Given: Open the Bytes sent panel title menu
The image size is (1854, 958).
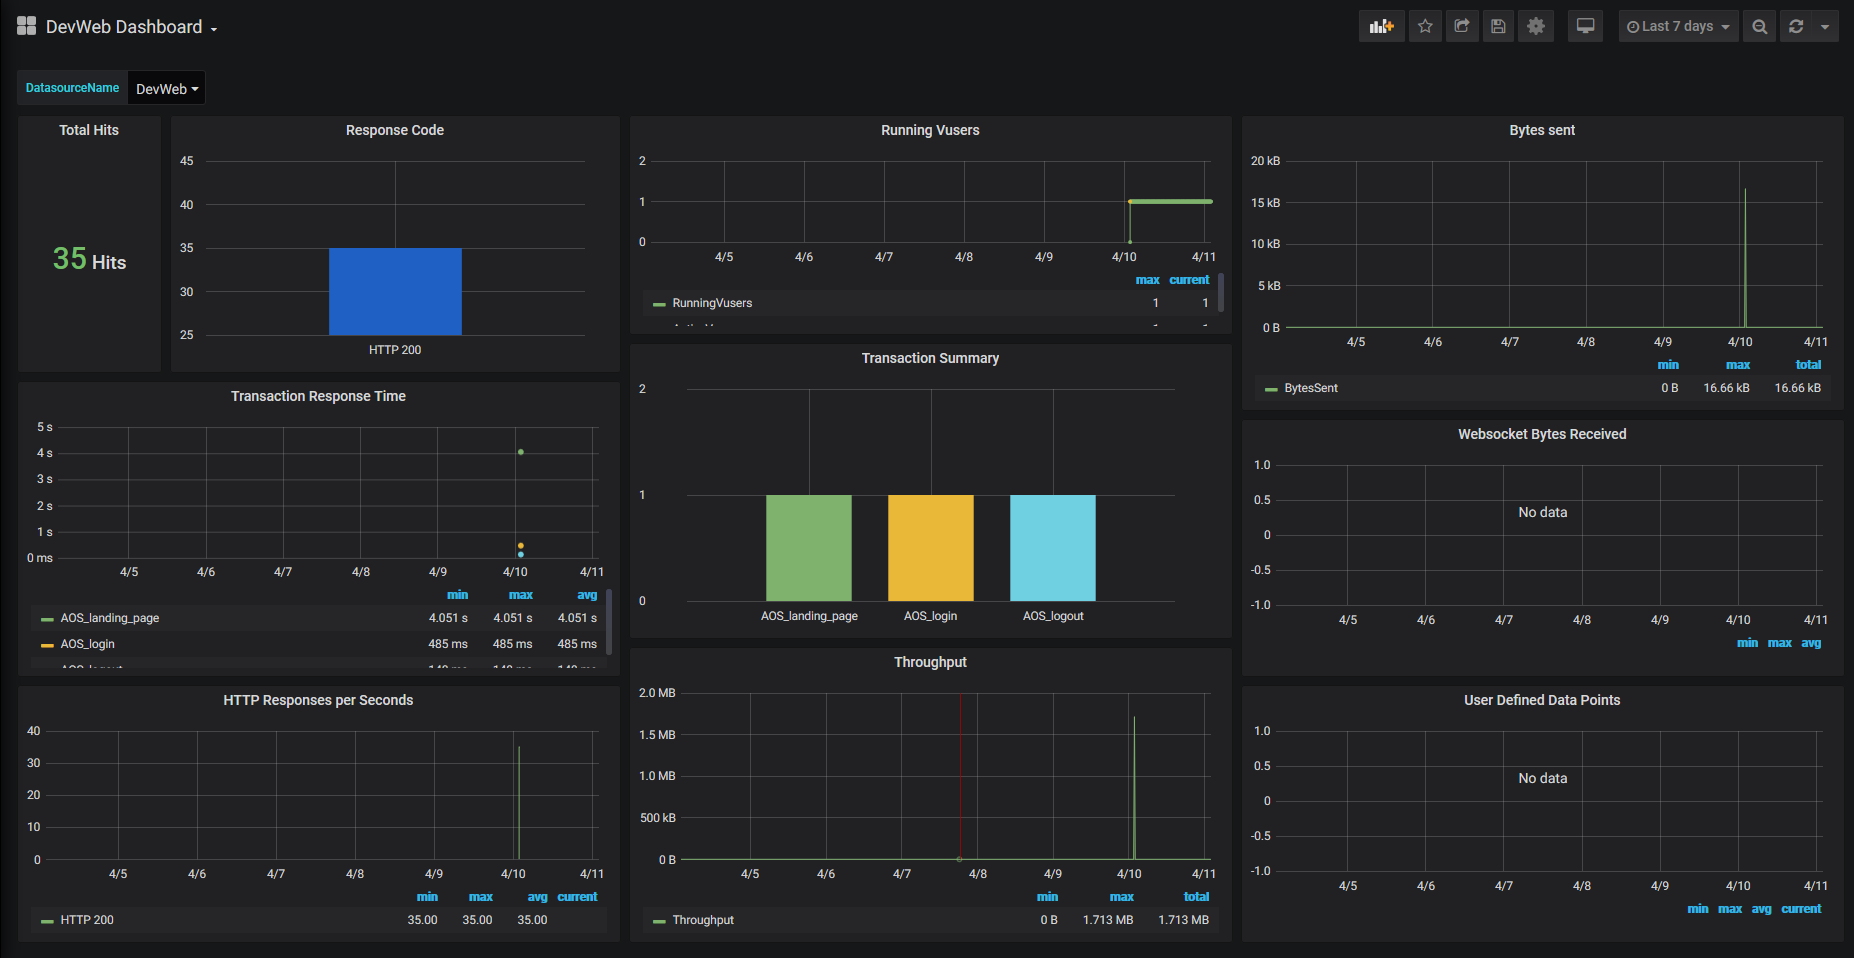Looking at the screenshot, I should click(1542, 130).
